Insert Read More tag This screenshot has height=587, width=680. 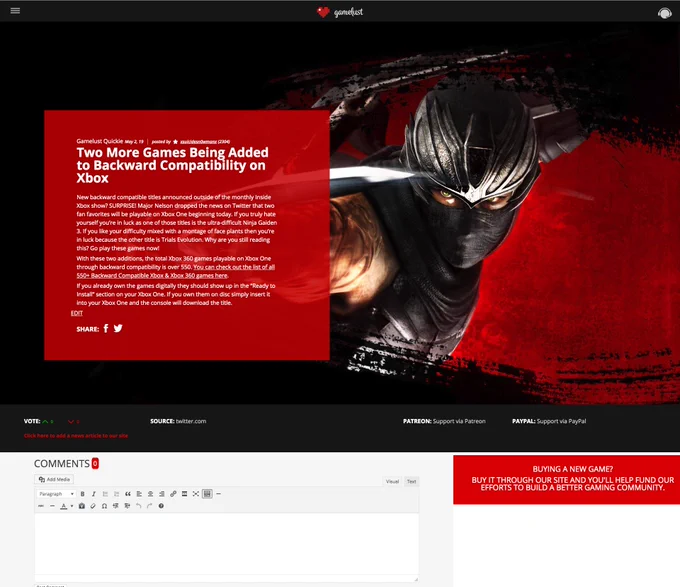pos(184,494)
